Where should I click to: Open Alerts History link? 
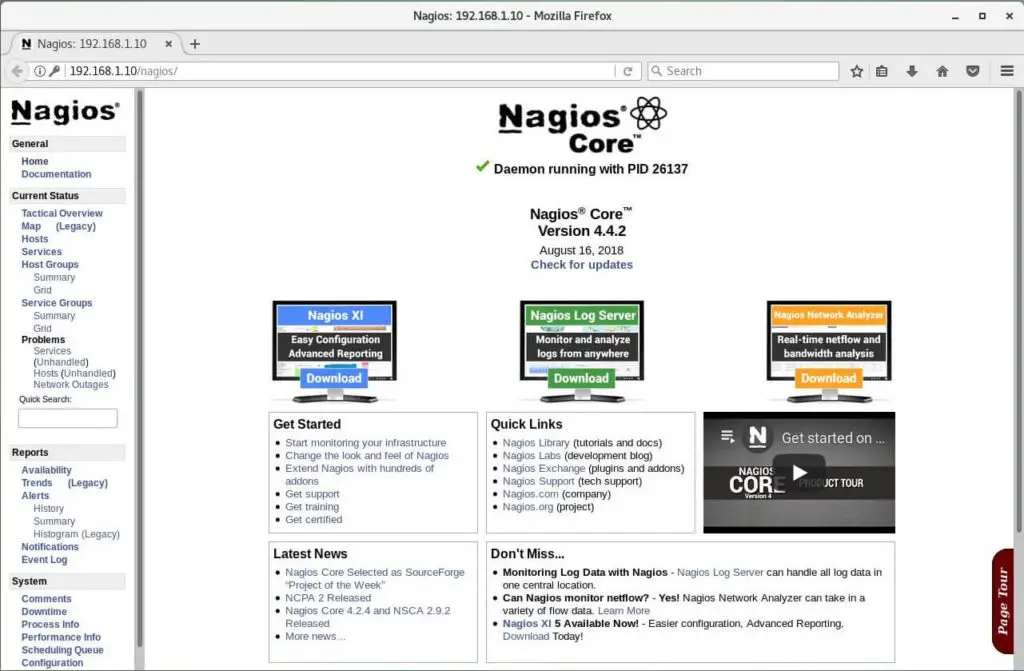tap(48, 508)
